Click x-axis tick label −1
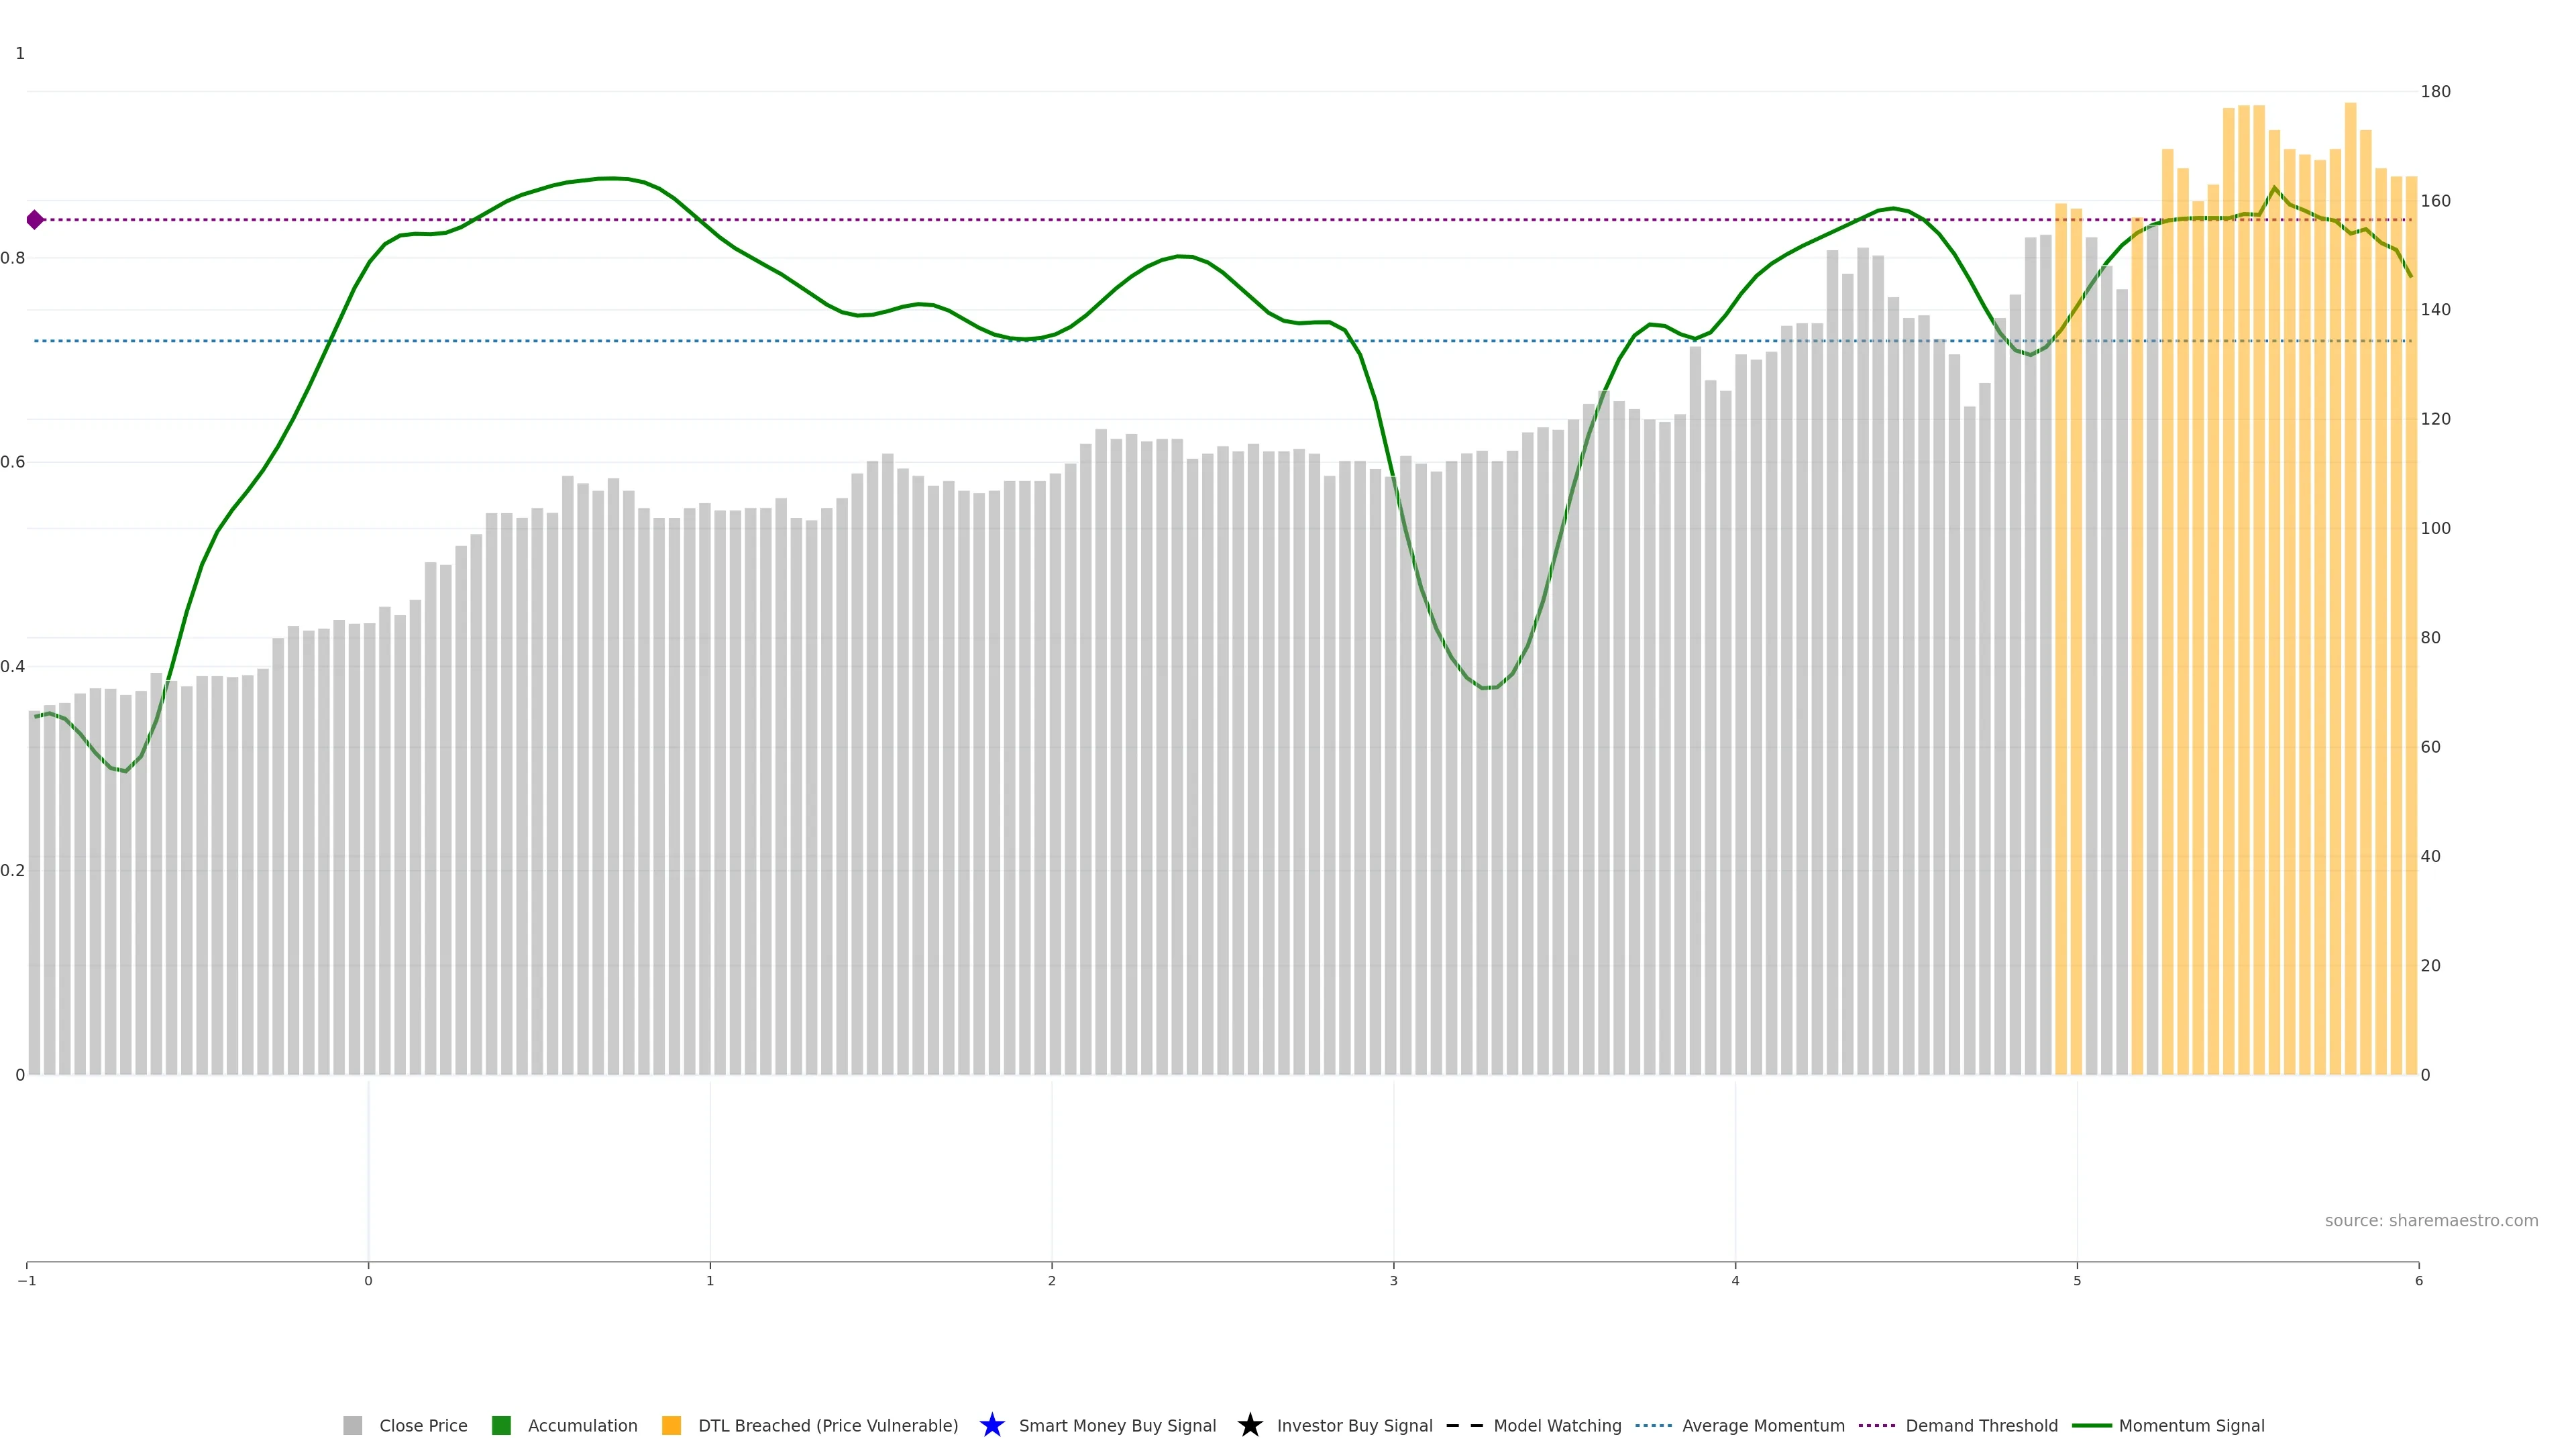Image resolution: width=2576 pixels, height=1449 pixels. point(27,1281)
